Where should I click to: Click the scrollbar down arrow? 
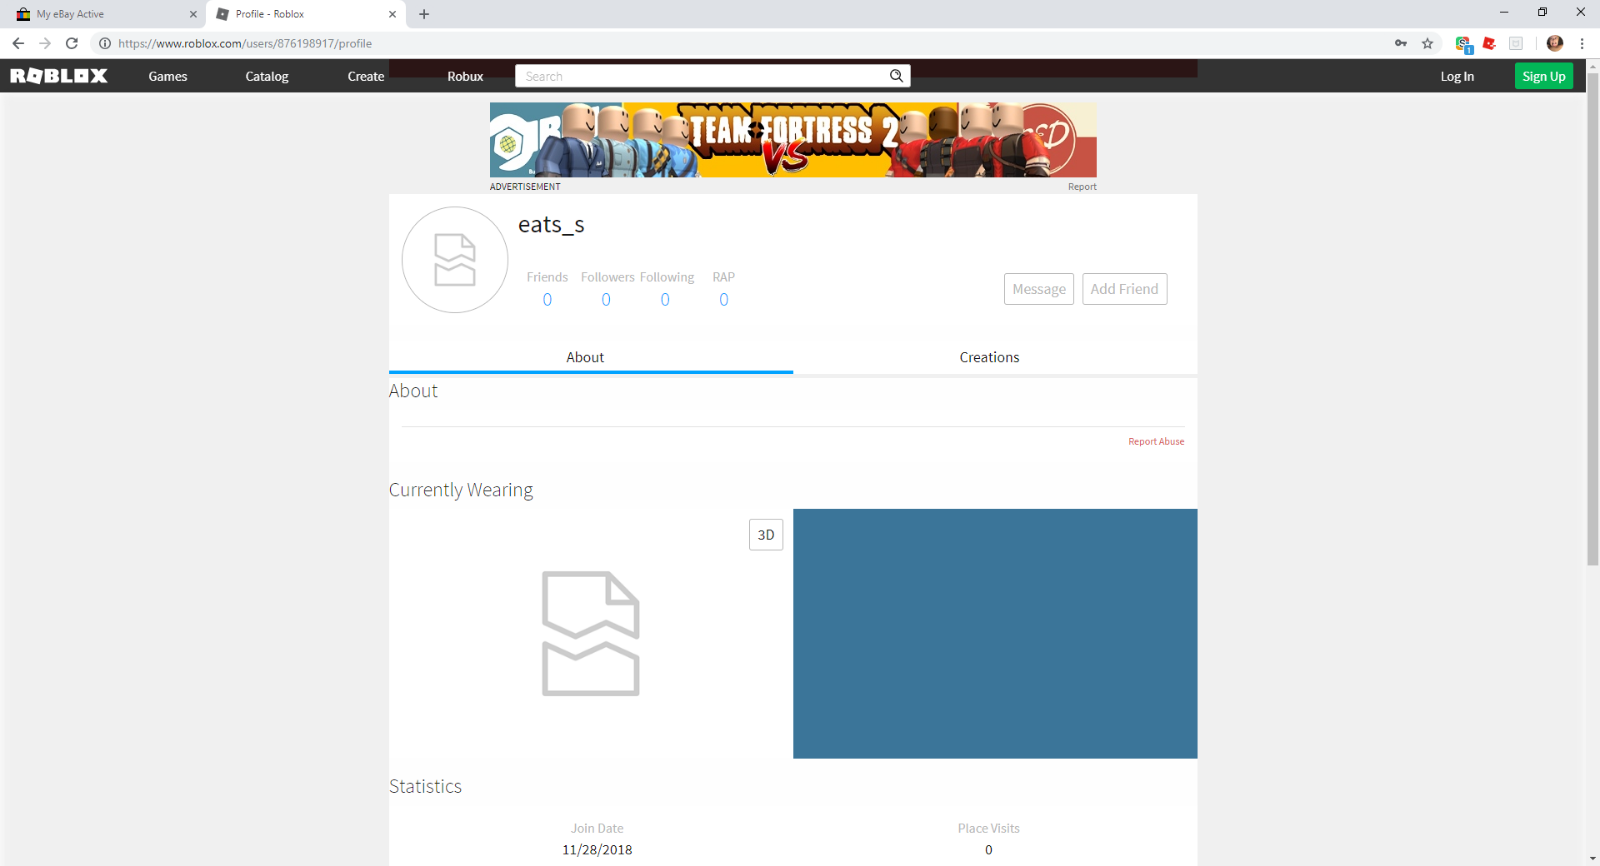tap(1592, 859)
